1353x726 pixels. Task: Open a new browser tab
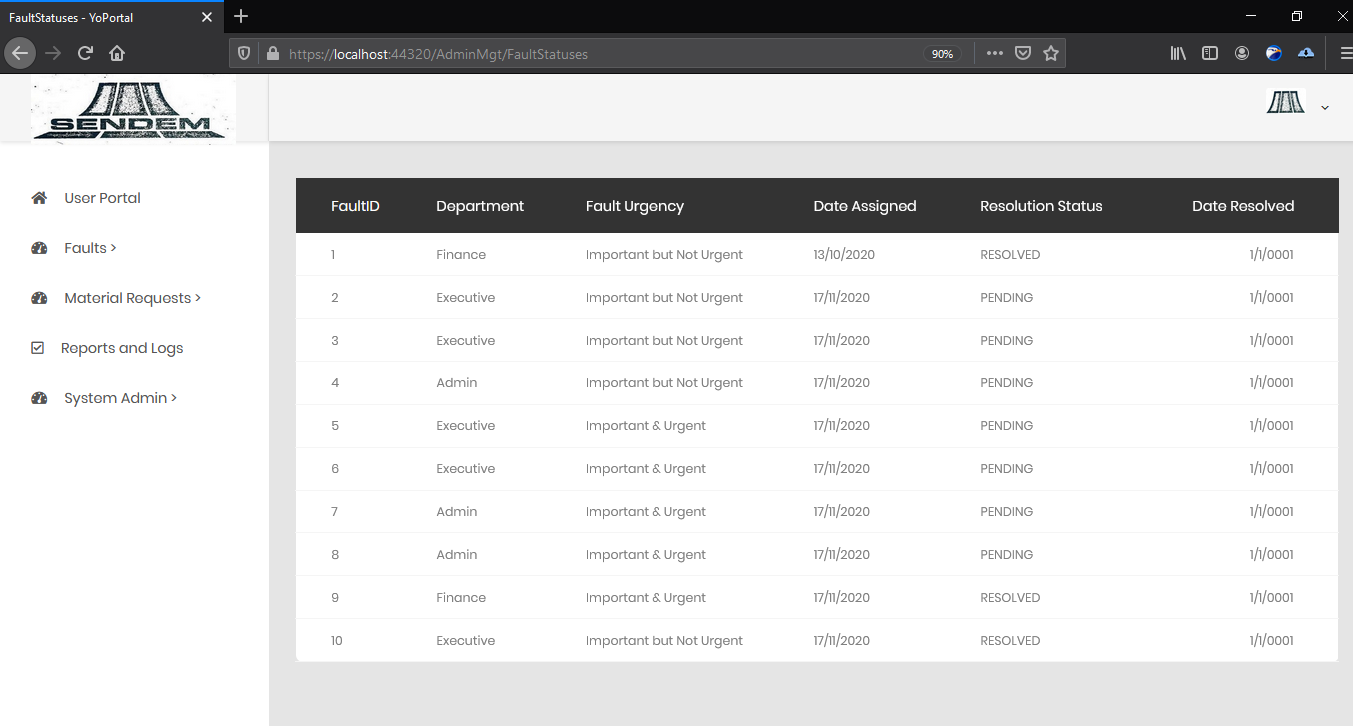tap(241, 16)
